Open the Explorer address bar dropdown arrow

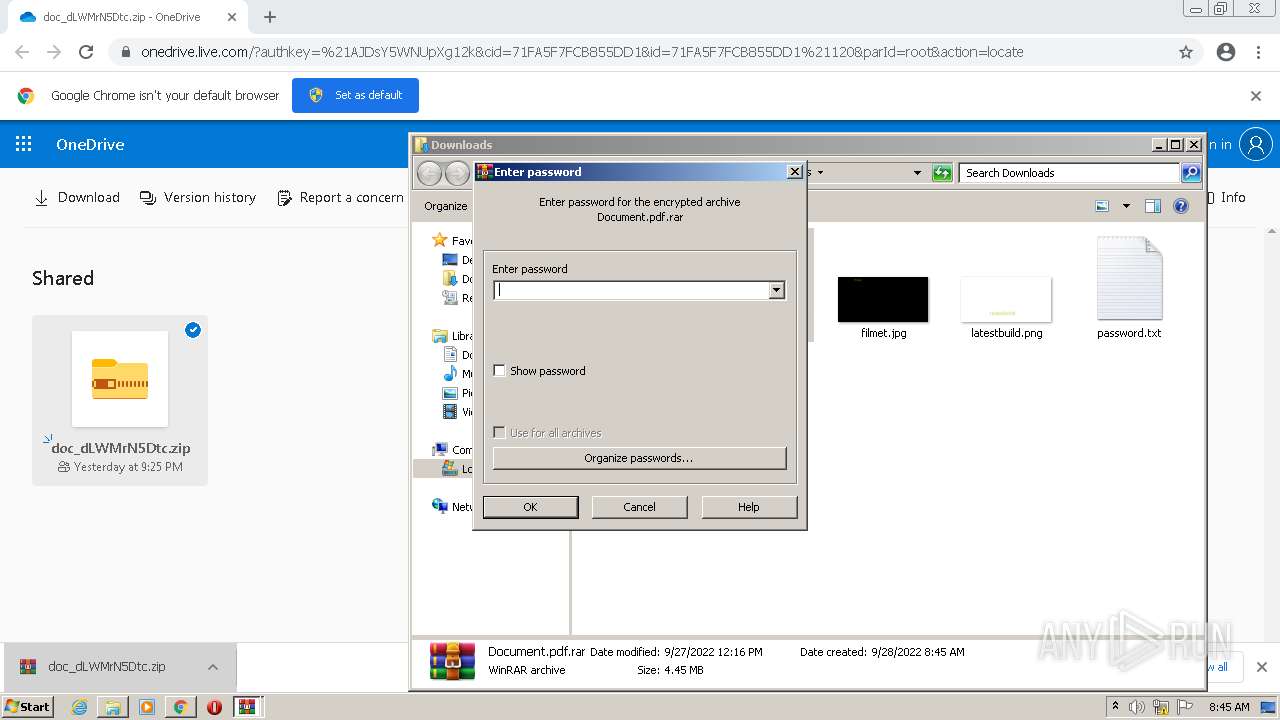[x=917, y=173]
